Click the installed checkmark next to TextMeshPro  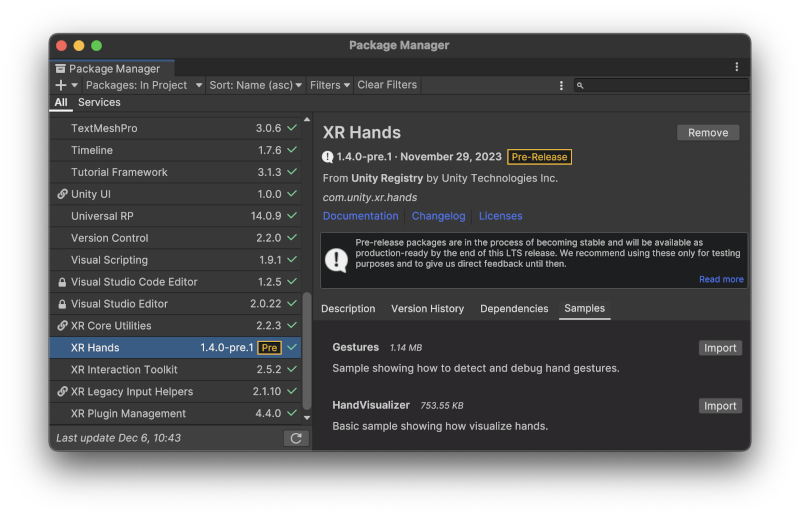coord(292,128)
